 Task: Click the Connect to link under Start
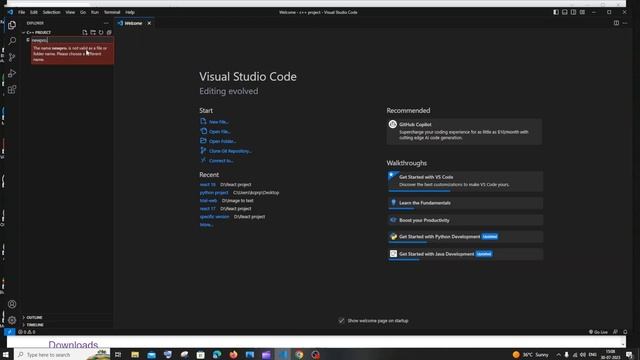tap(221, 161)
